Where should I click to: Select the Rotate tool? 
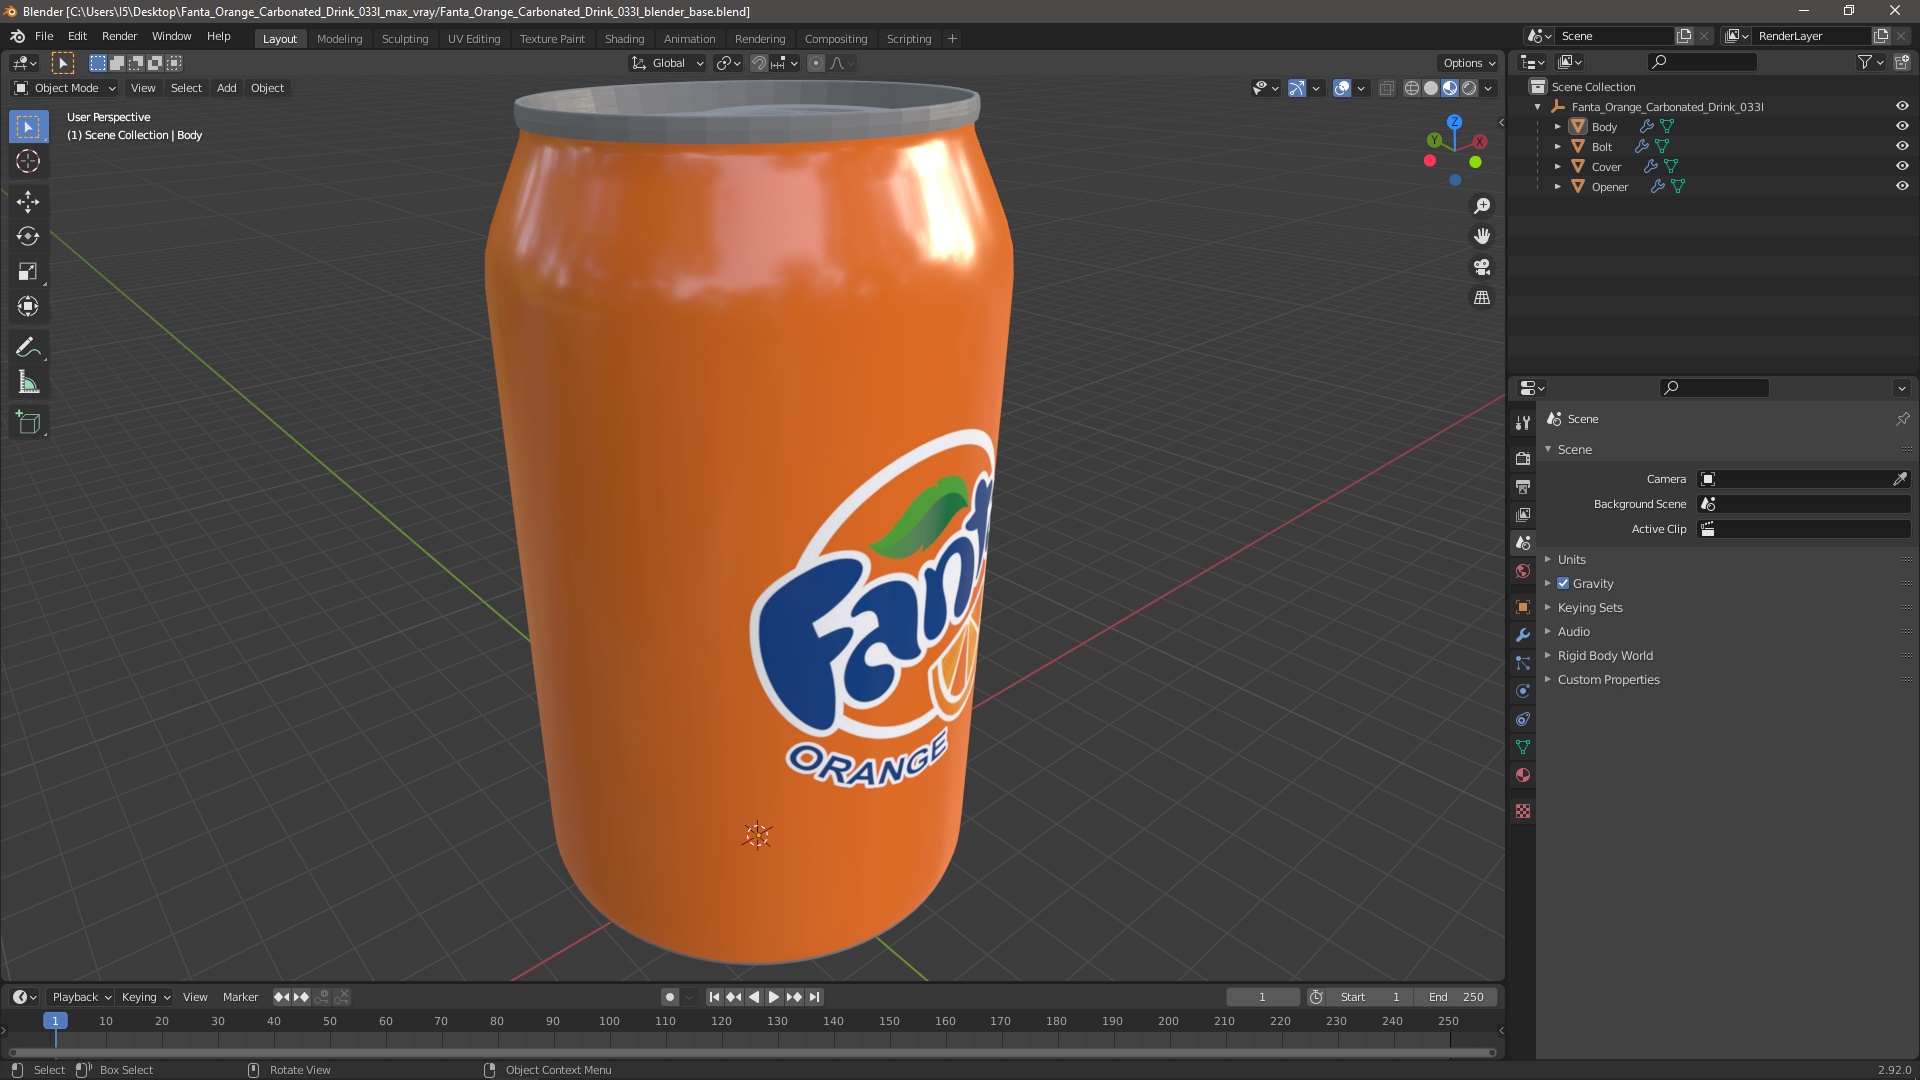pyautogui.click(x=28, y=236)
